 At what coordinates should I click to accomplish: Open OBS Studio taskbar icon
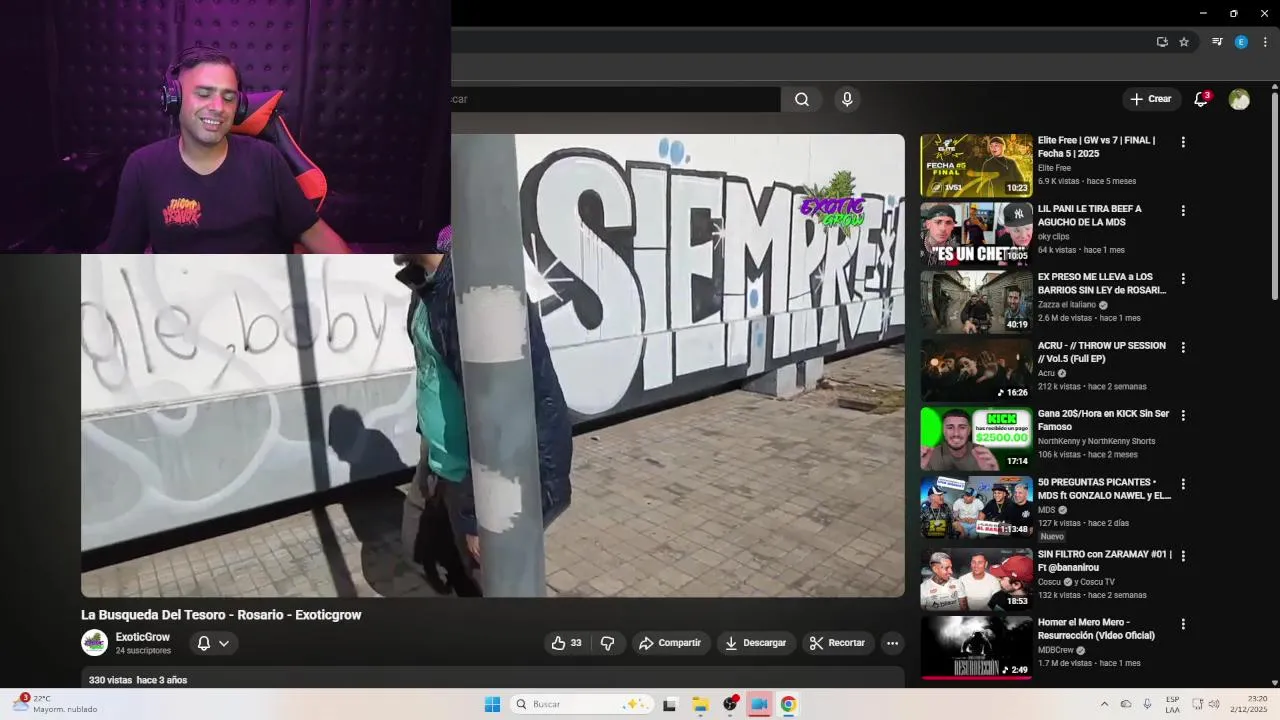(730, 704)
